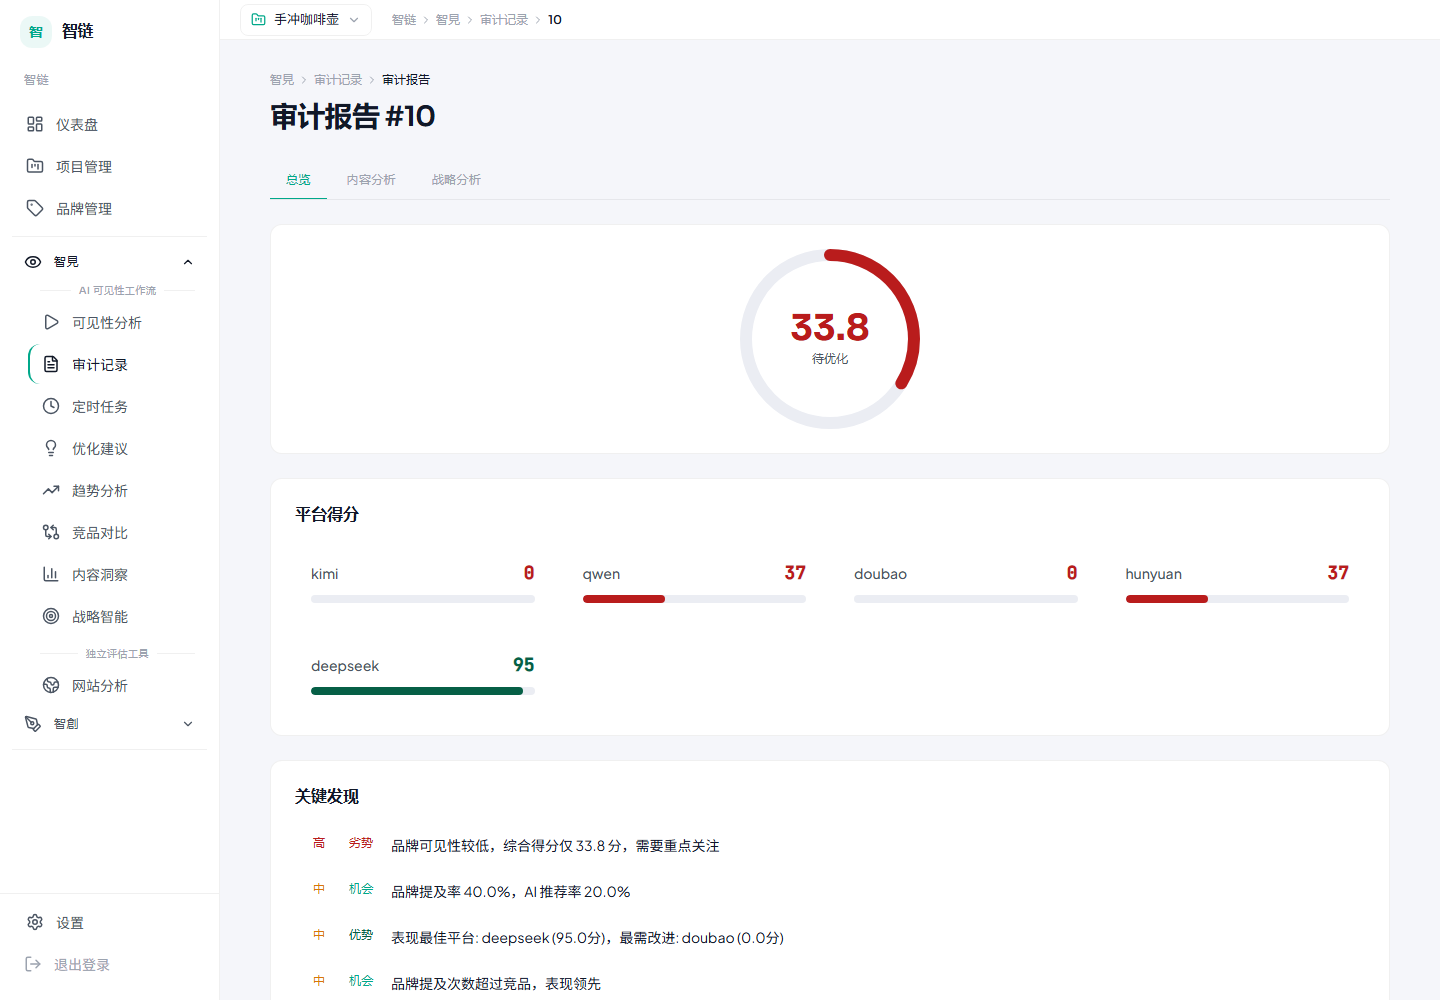Open the 仪表盘 dashboard icon
The image size is (1440, 1000).
(35, 124)
